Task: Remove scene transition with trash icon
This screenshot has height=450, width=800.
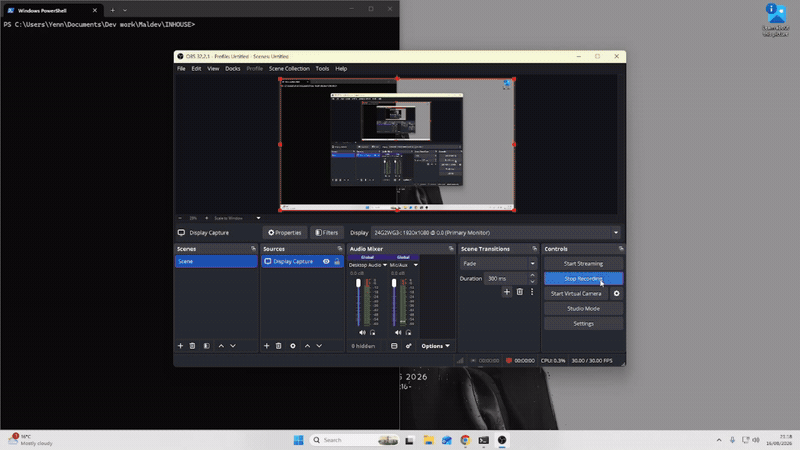Action: [x=519, y=292]
